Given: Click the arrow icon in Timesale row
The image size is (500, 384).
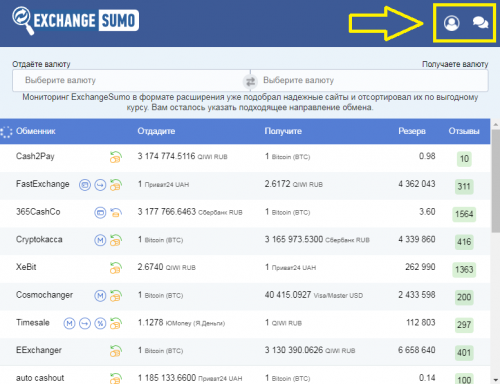Looking at the screenshot, I should [x=85, y=323].
